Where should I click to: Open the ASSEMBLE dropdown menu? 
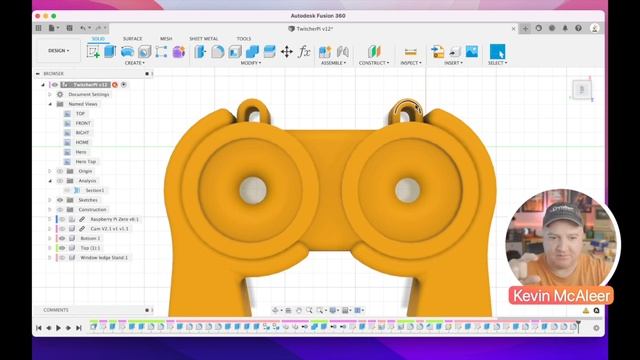pos(333,63)
